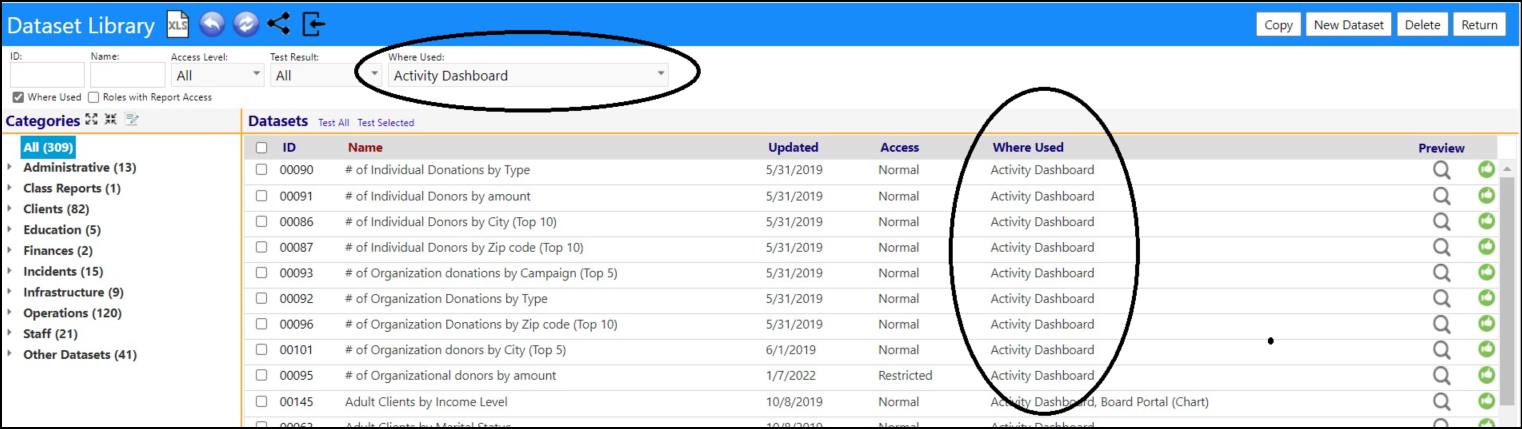Expand all categories icon
This screenshot has height=429, width=1522.
pos(91,120)
